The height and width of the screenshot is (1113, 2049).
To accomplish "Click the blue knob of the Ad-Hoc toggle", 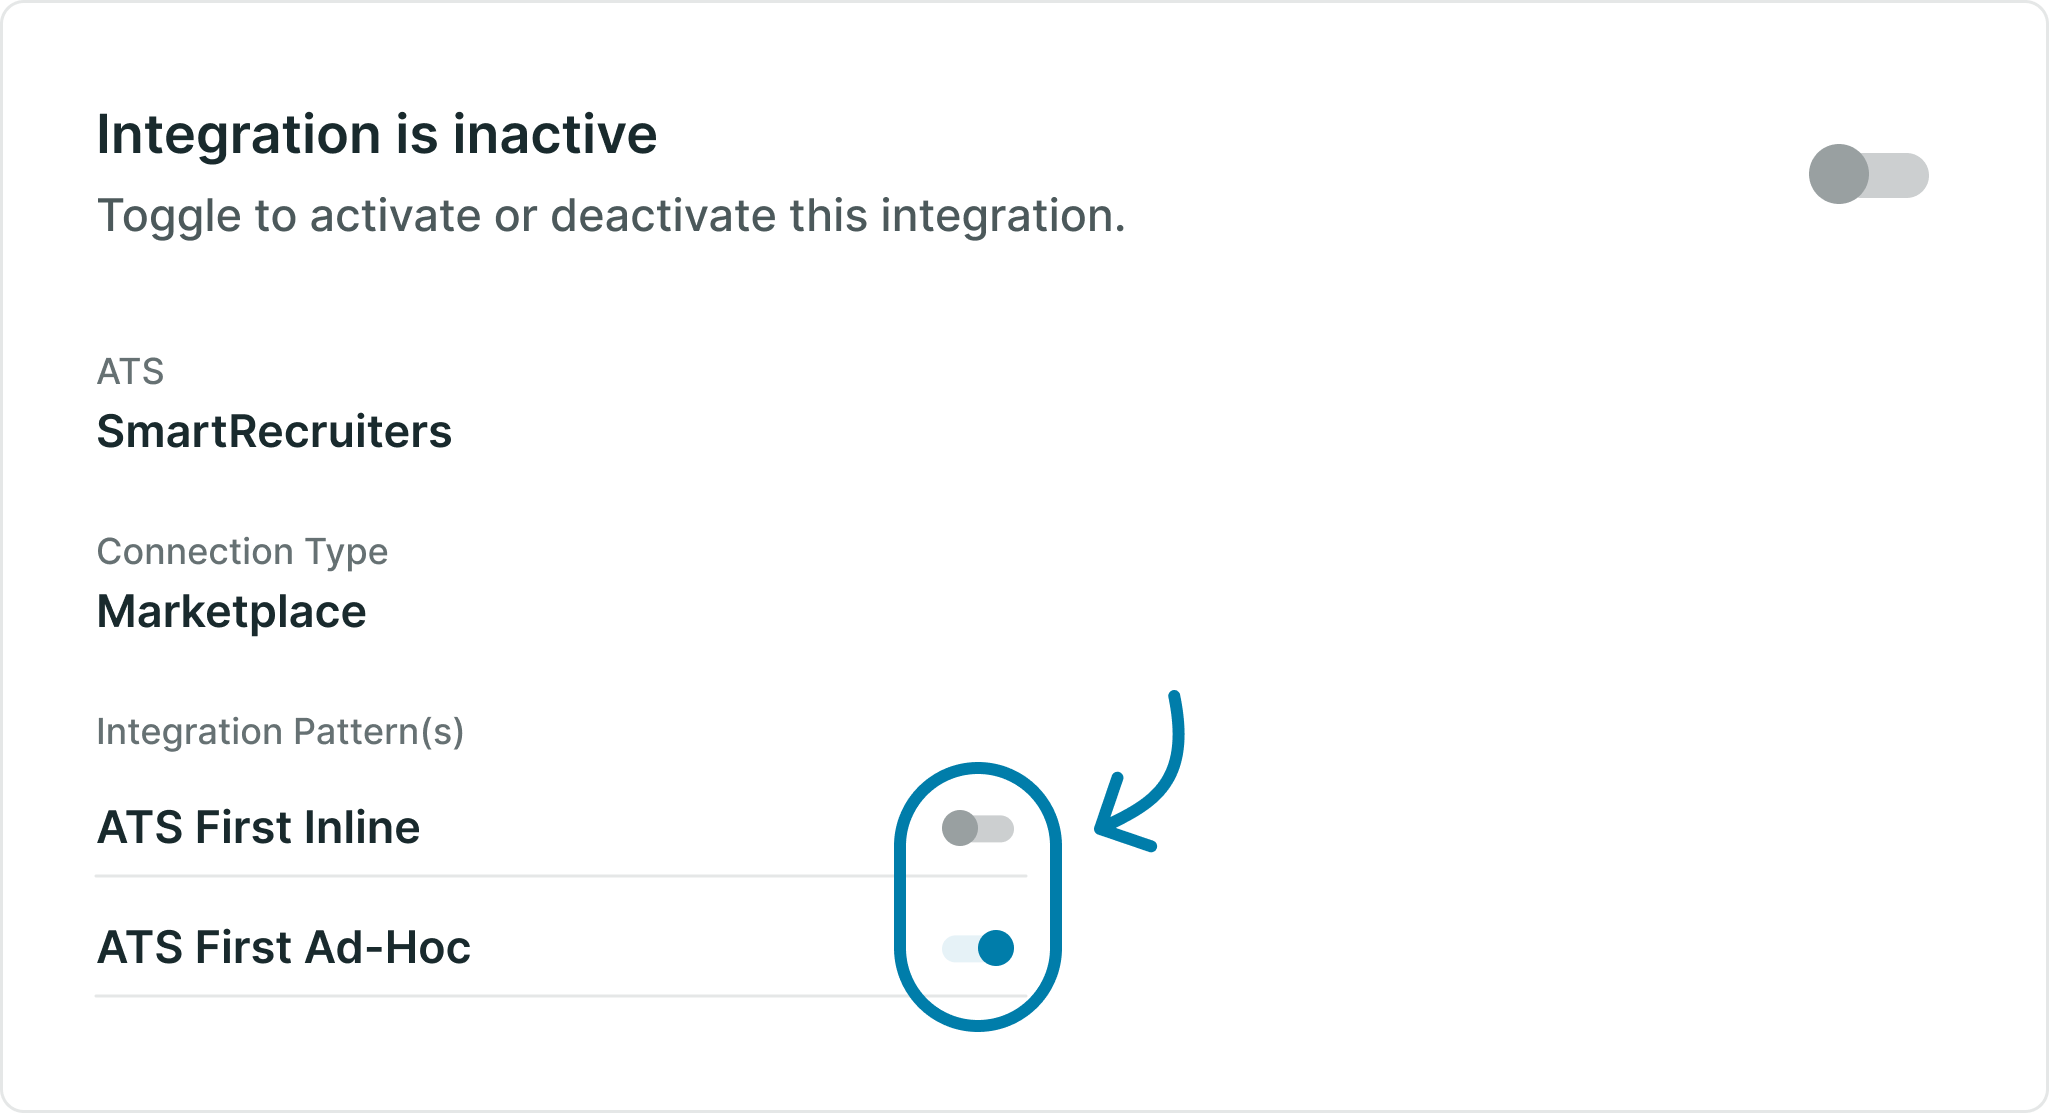I will tap(995, 948).
